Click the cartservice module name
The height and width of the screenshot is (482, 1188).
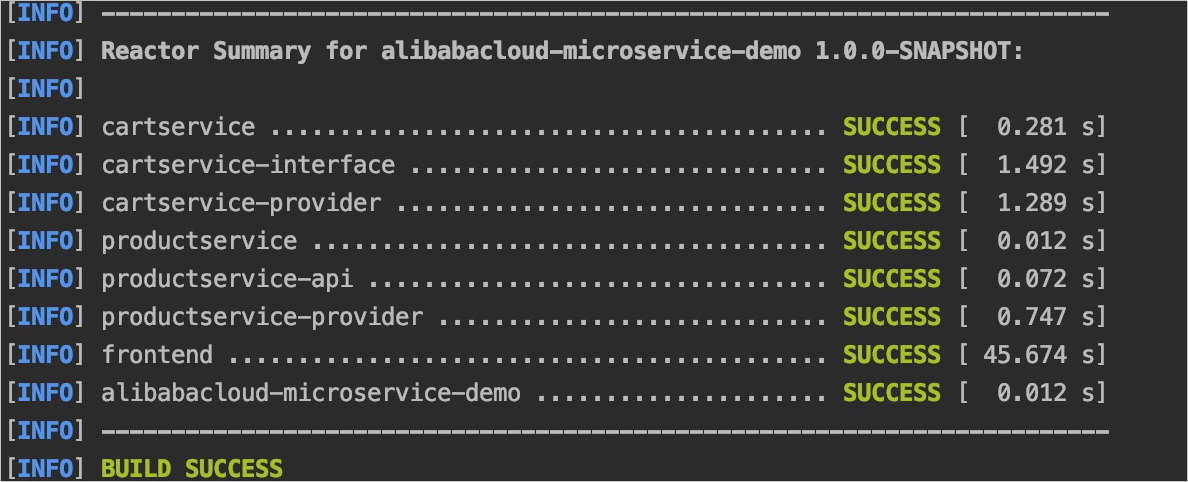[178, 127]
